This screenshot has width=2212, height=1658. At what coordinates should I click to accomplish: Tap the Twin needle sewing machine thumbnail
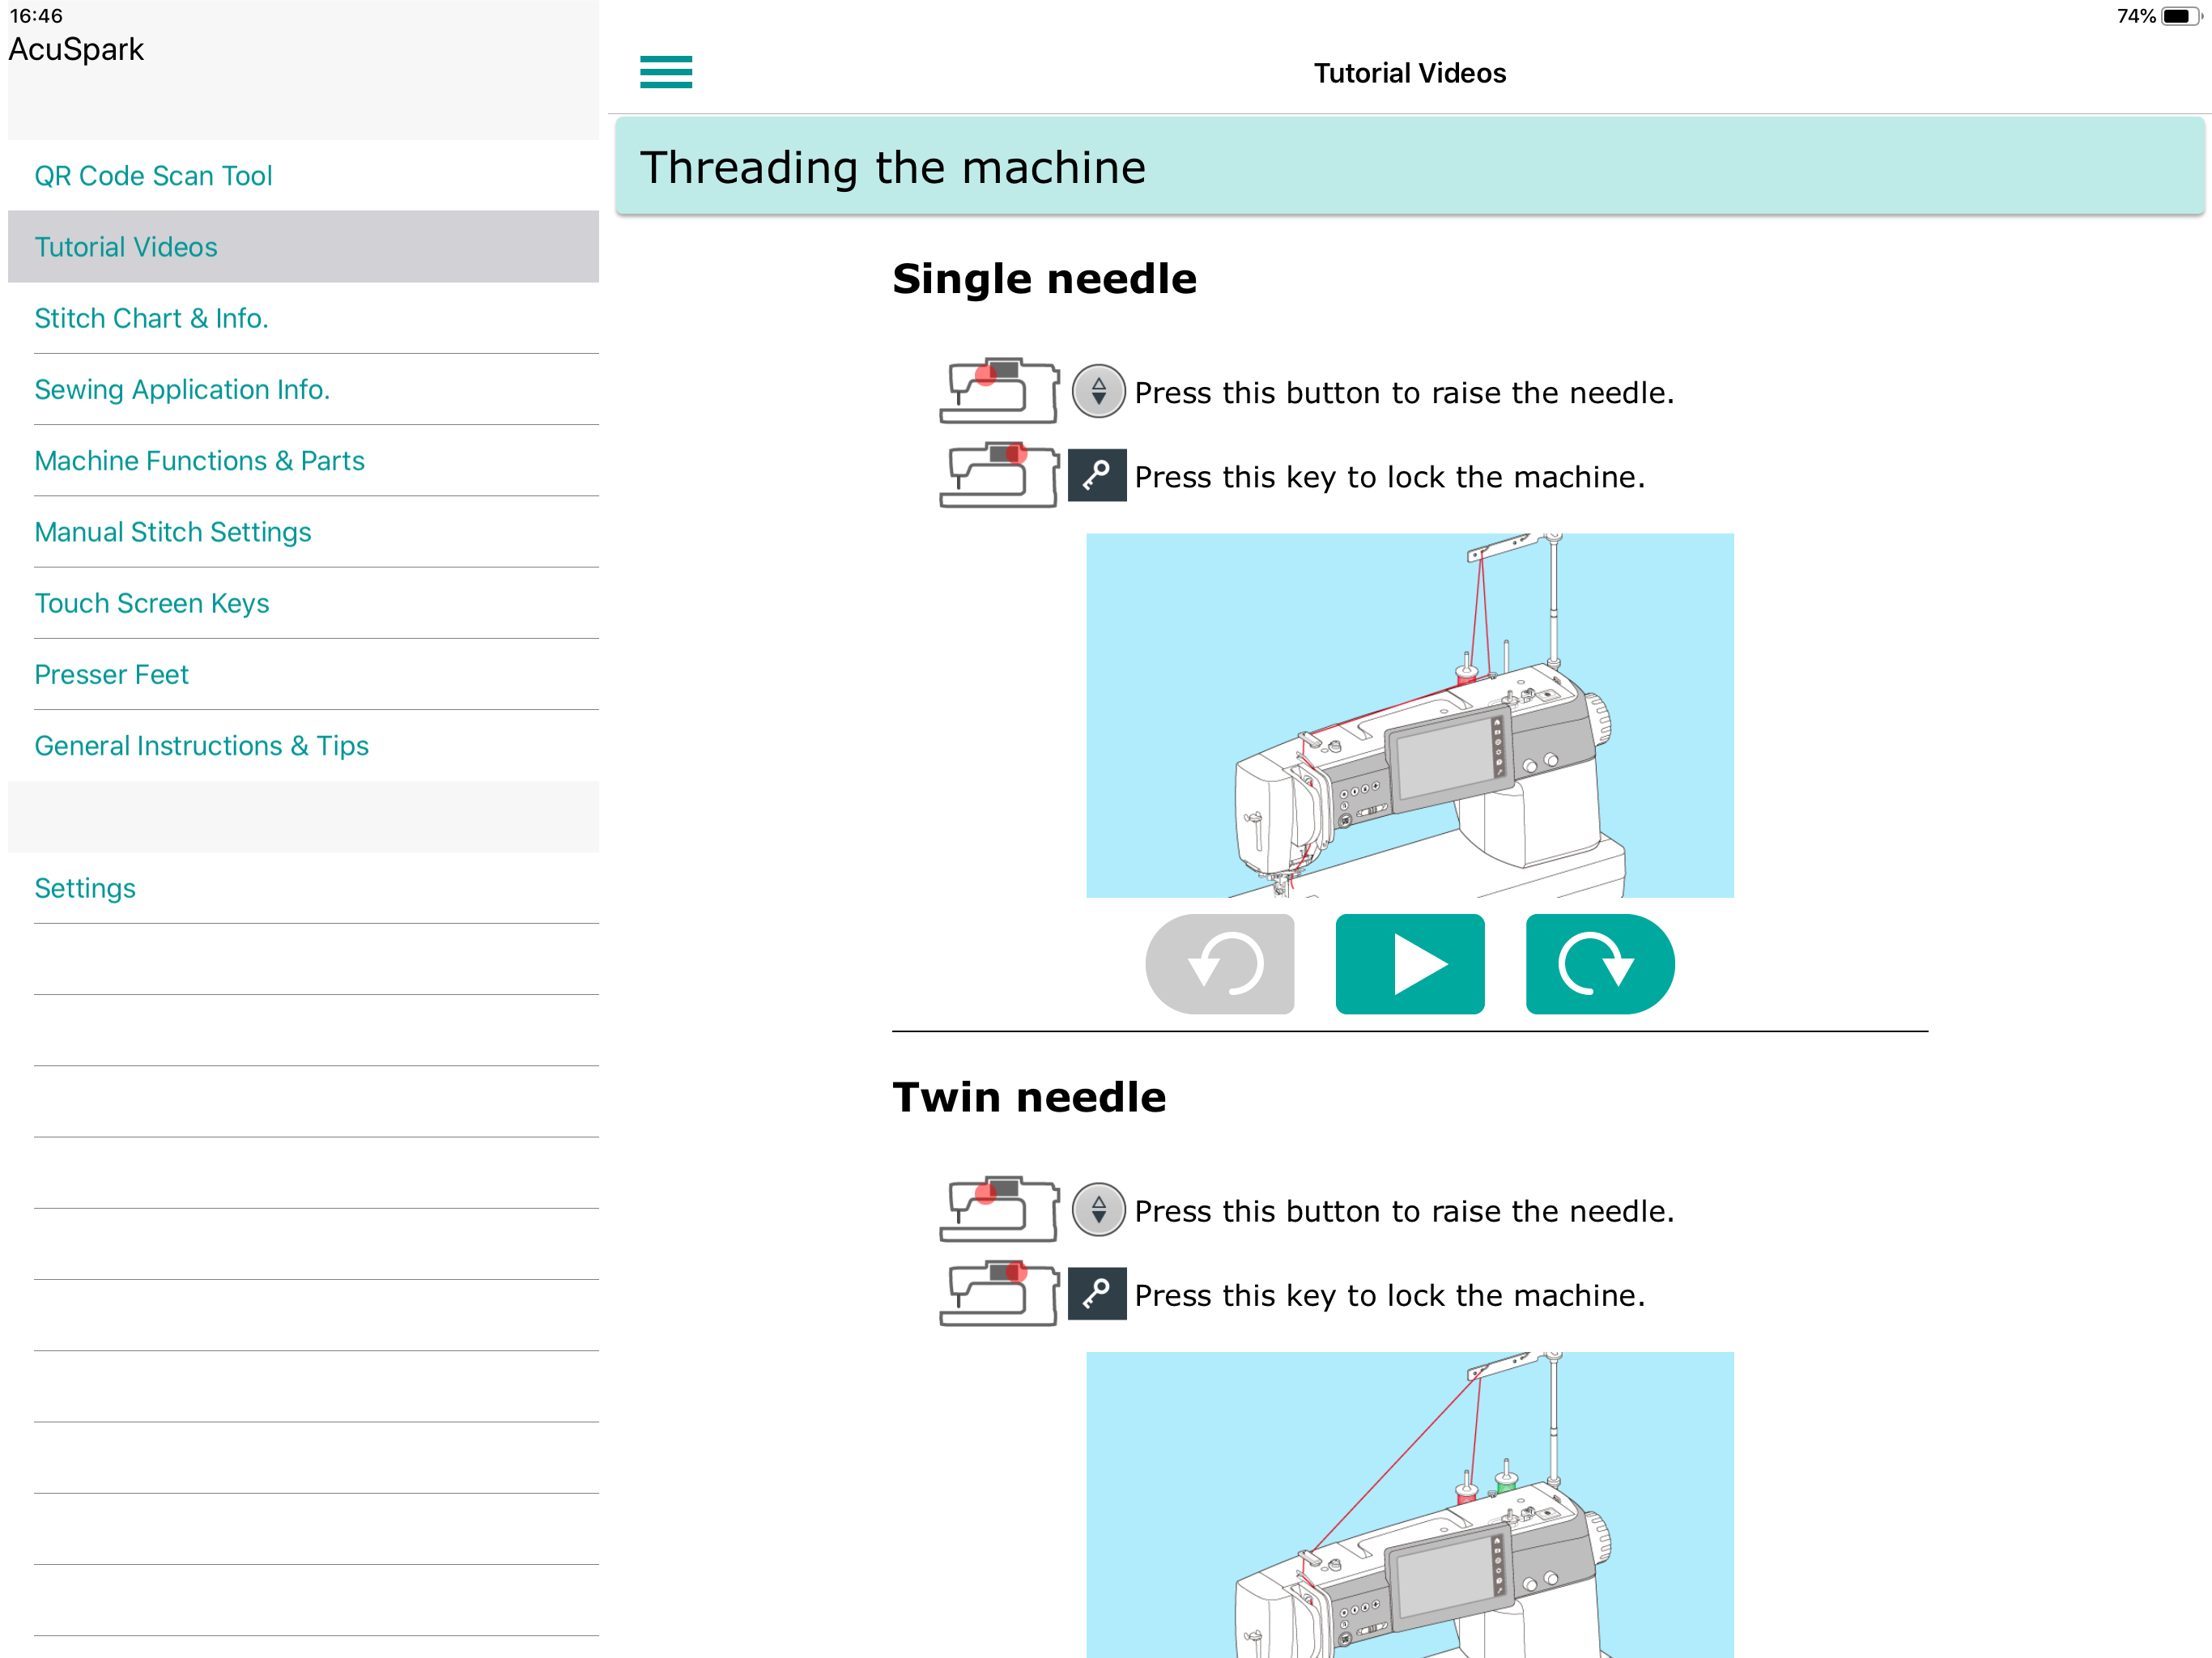(x=1410, y=1504)
